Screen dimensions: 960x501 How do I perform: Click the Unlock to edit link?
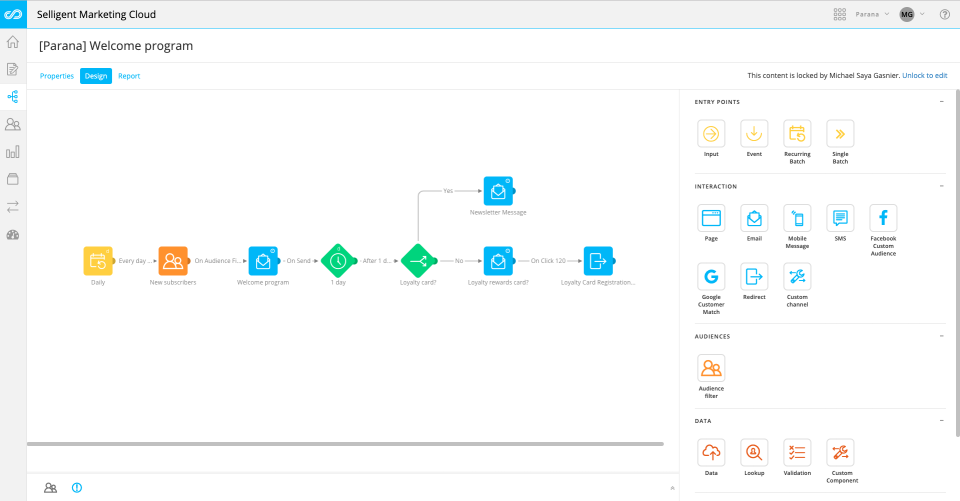[x=924, y=75]
